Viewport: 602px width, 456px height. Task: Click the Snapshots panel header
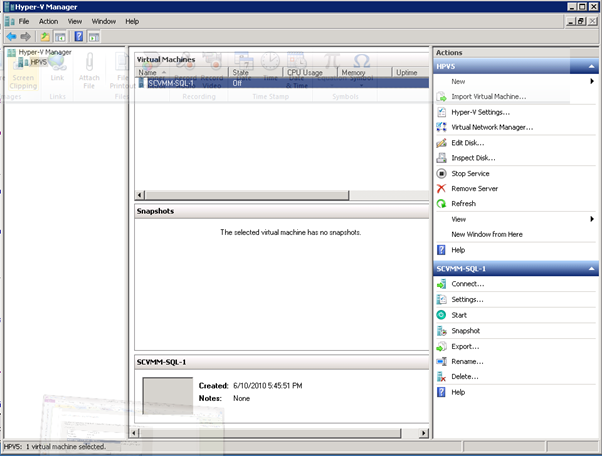pos(282,211)
